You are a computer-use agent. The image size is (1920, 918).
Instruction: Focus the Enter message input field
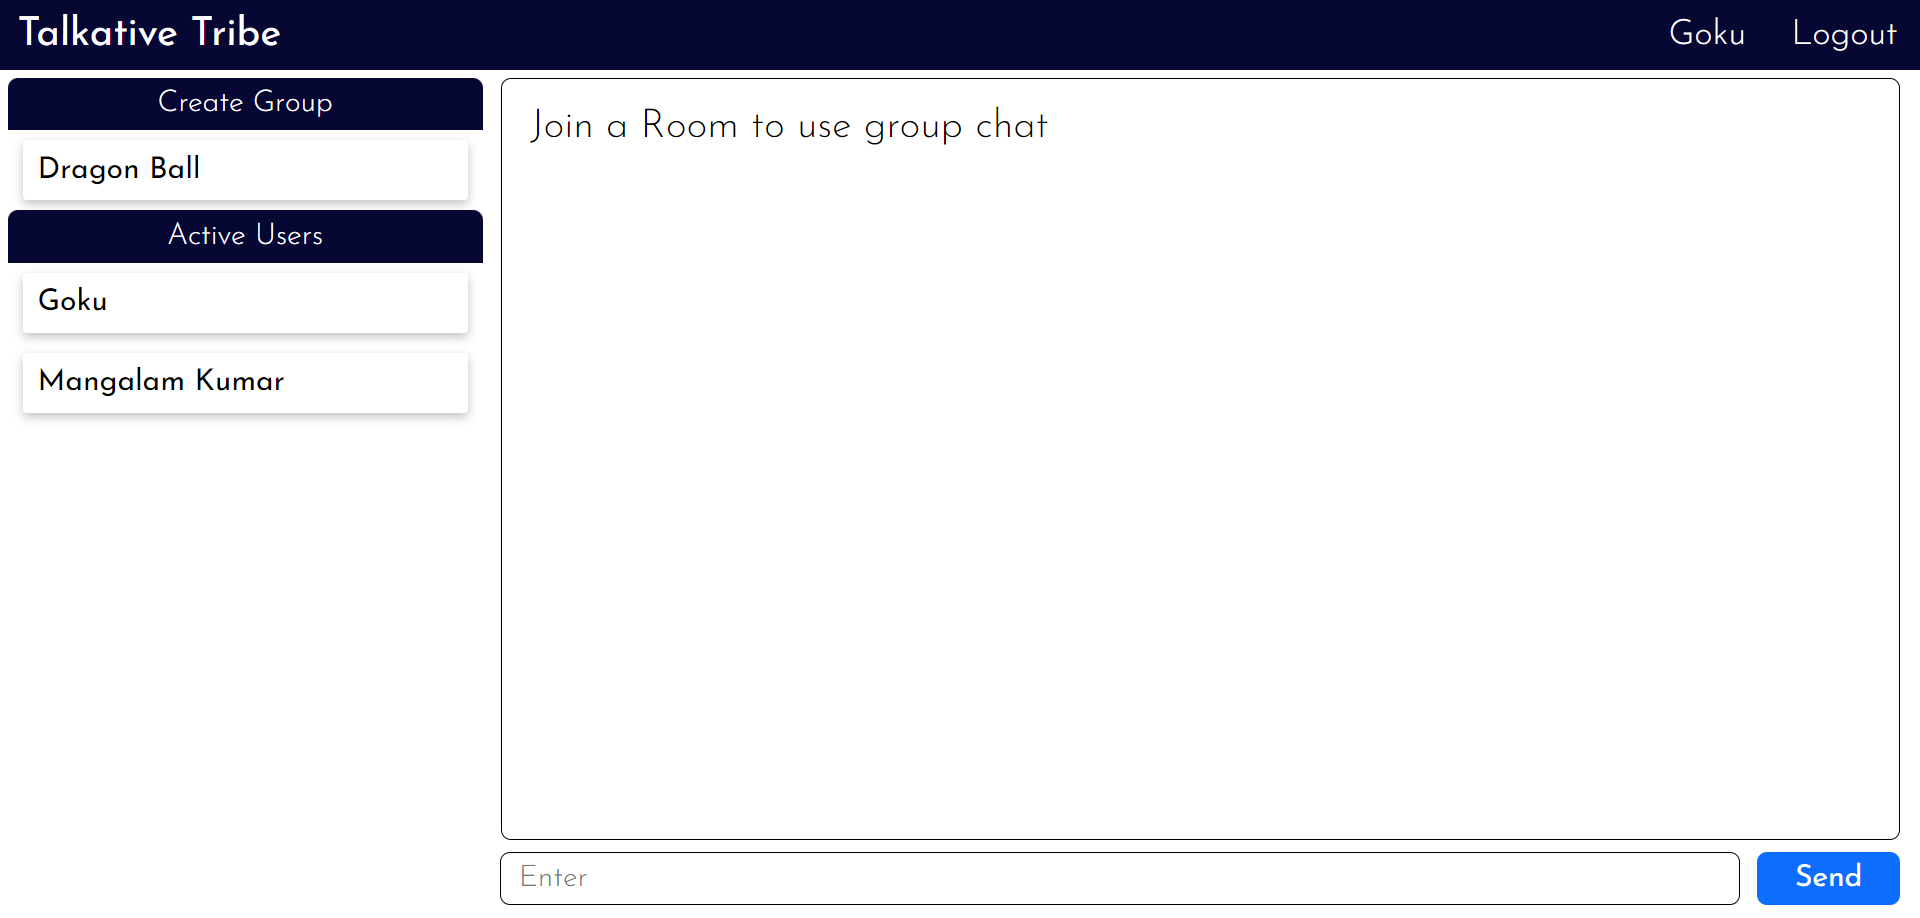[1119, 878]
